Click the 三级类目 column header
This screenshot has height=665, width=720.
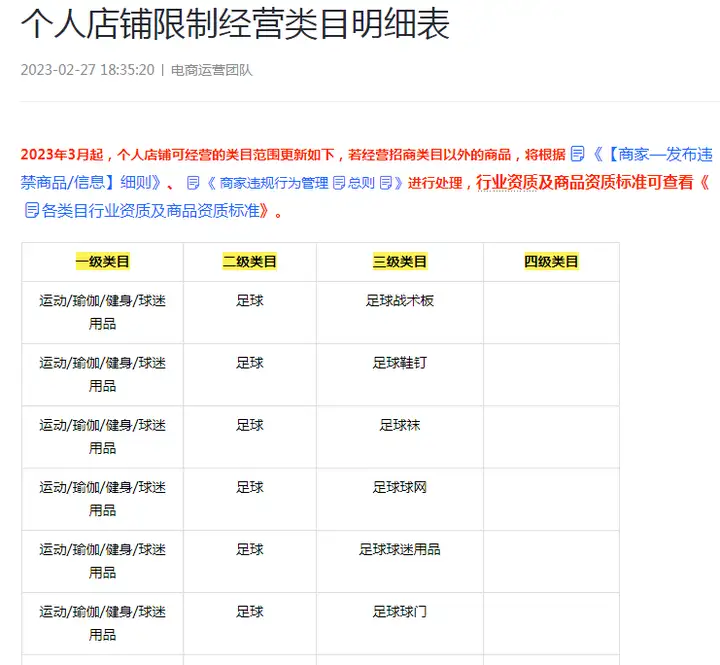[399, 262]
